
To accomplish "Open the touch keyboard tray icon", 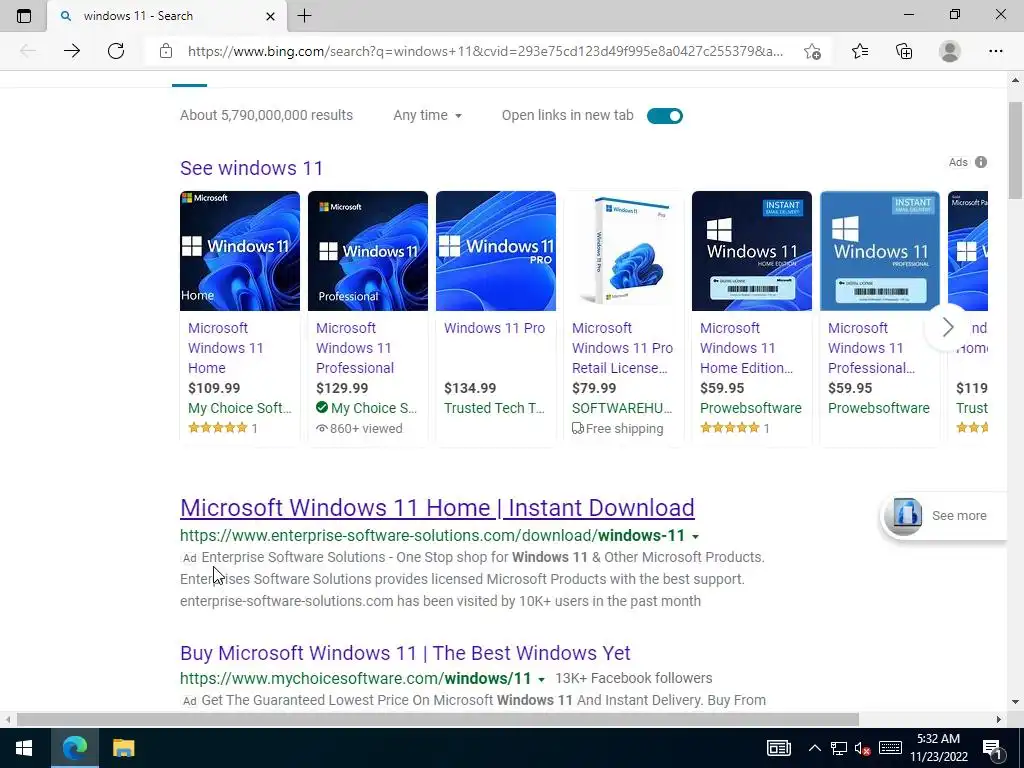I will (890, 748).
